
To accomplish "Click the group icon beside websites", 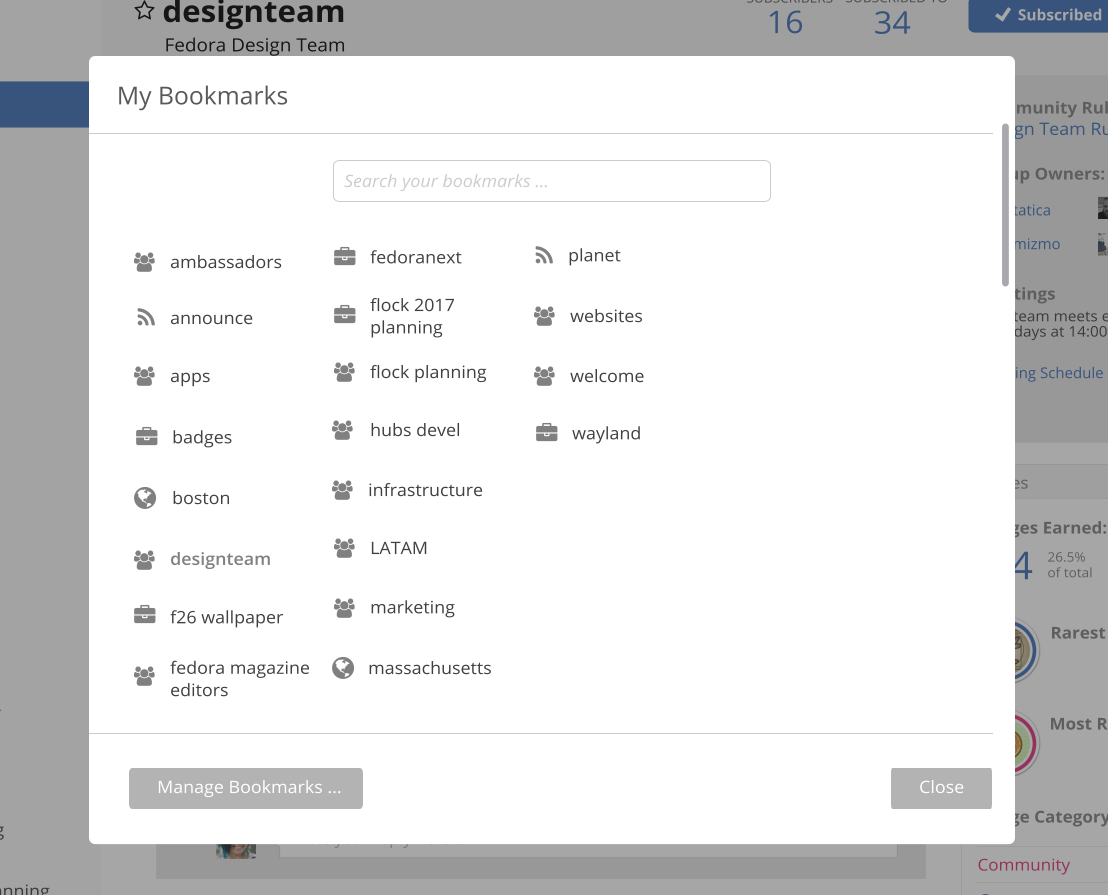I will tap(544, 316).
